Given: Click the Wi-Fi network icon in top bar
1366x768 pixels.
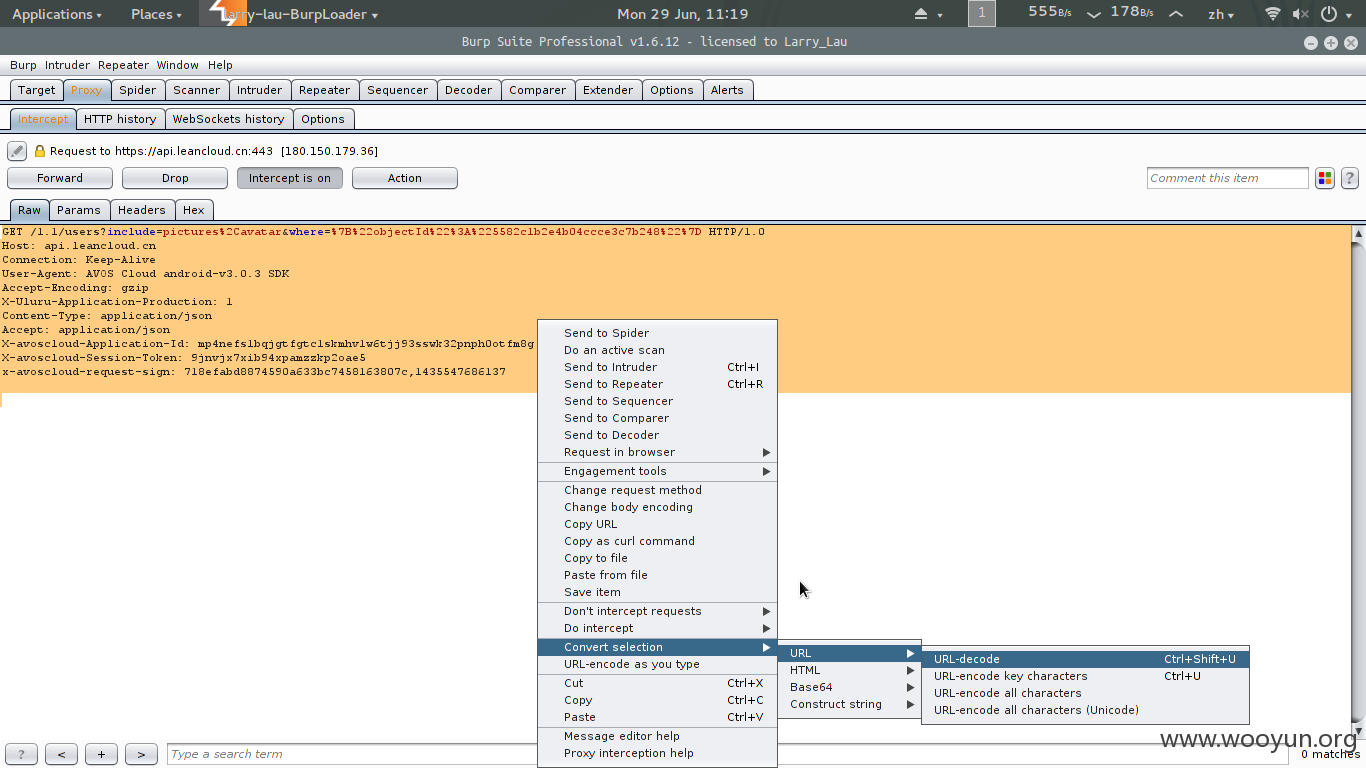Looking at the screenshot, I should click(1272, 14).
